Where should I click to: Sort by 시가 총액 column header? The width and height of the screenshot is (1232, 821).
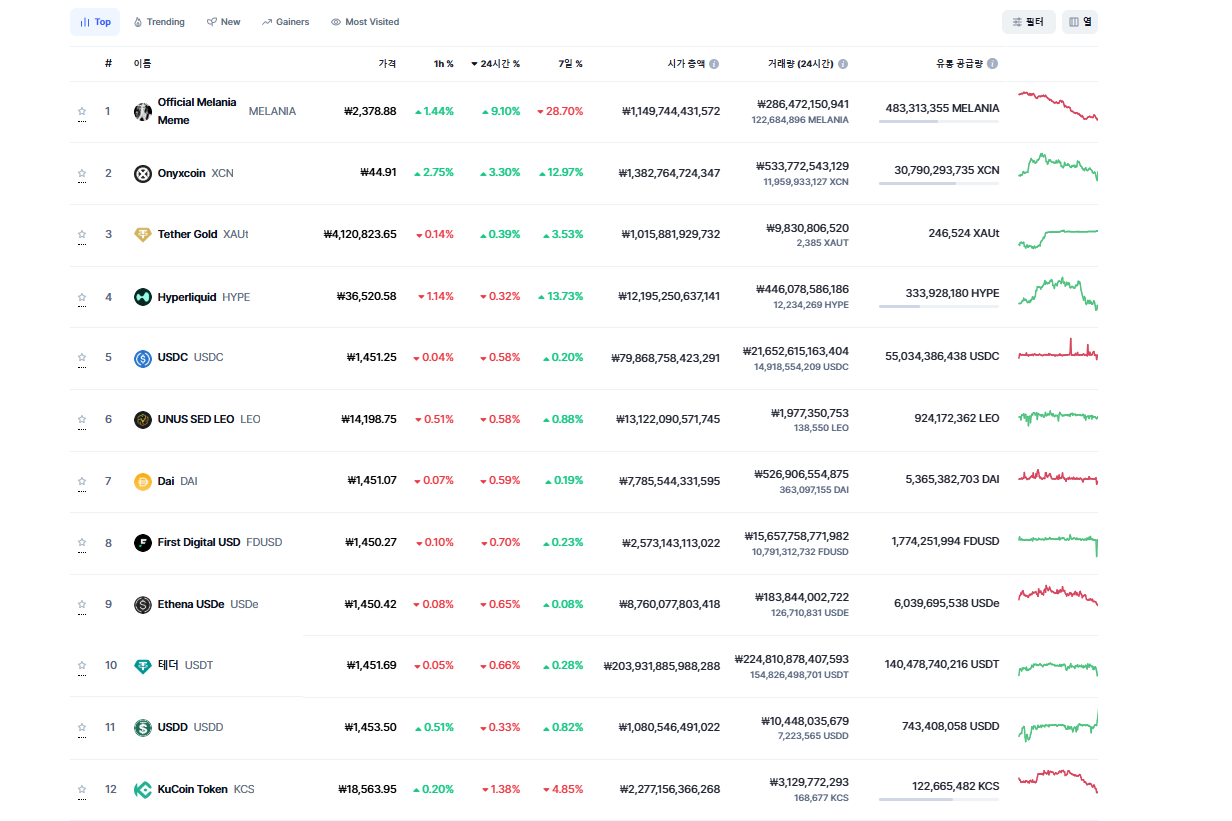point(686,64)
